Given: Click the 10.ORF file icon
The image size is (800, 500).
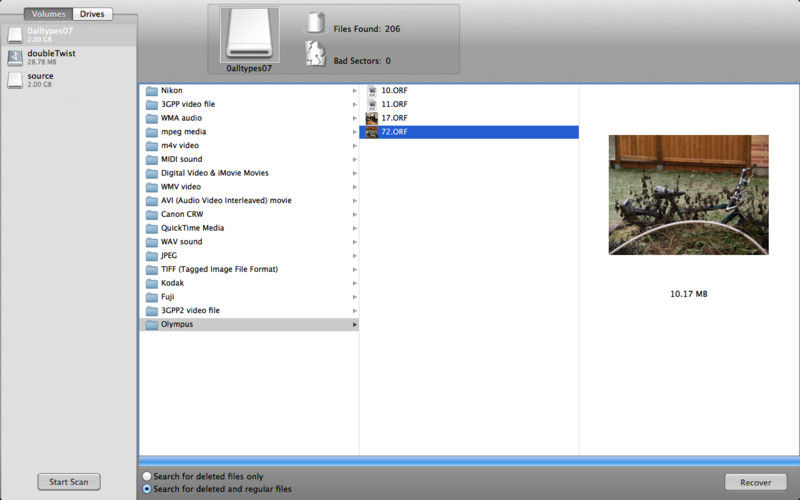Looking at the screenshot, I should coord(372,91).
